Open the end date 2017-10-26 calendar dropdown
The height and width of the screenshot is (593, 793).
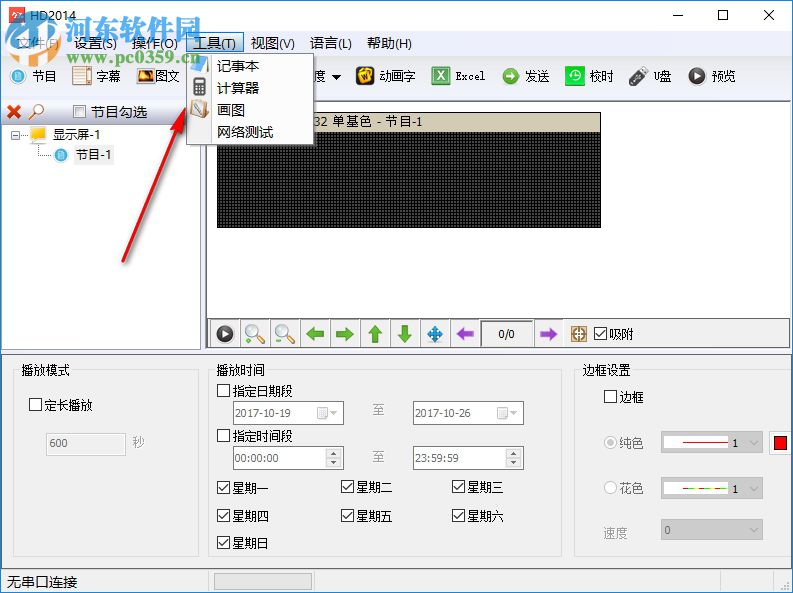pyautogui.click(x=507, y=414)
